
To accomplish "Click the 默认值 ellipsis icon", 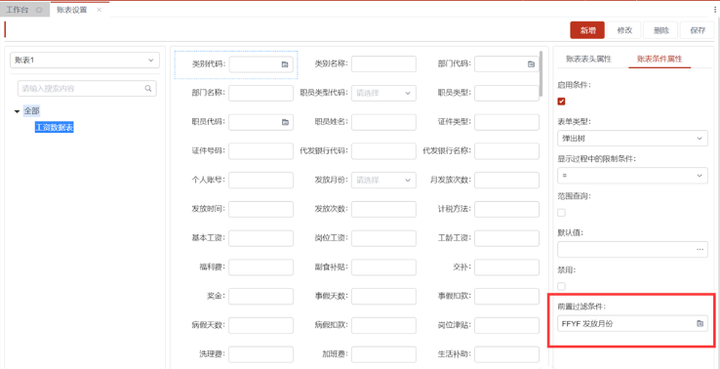I will click(x=700, y=249).
